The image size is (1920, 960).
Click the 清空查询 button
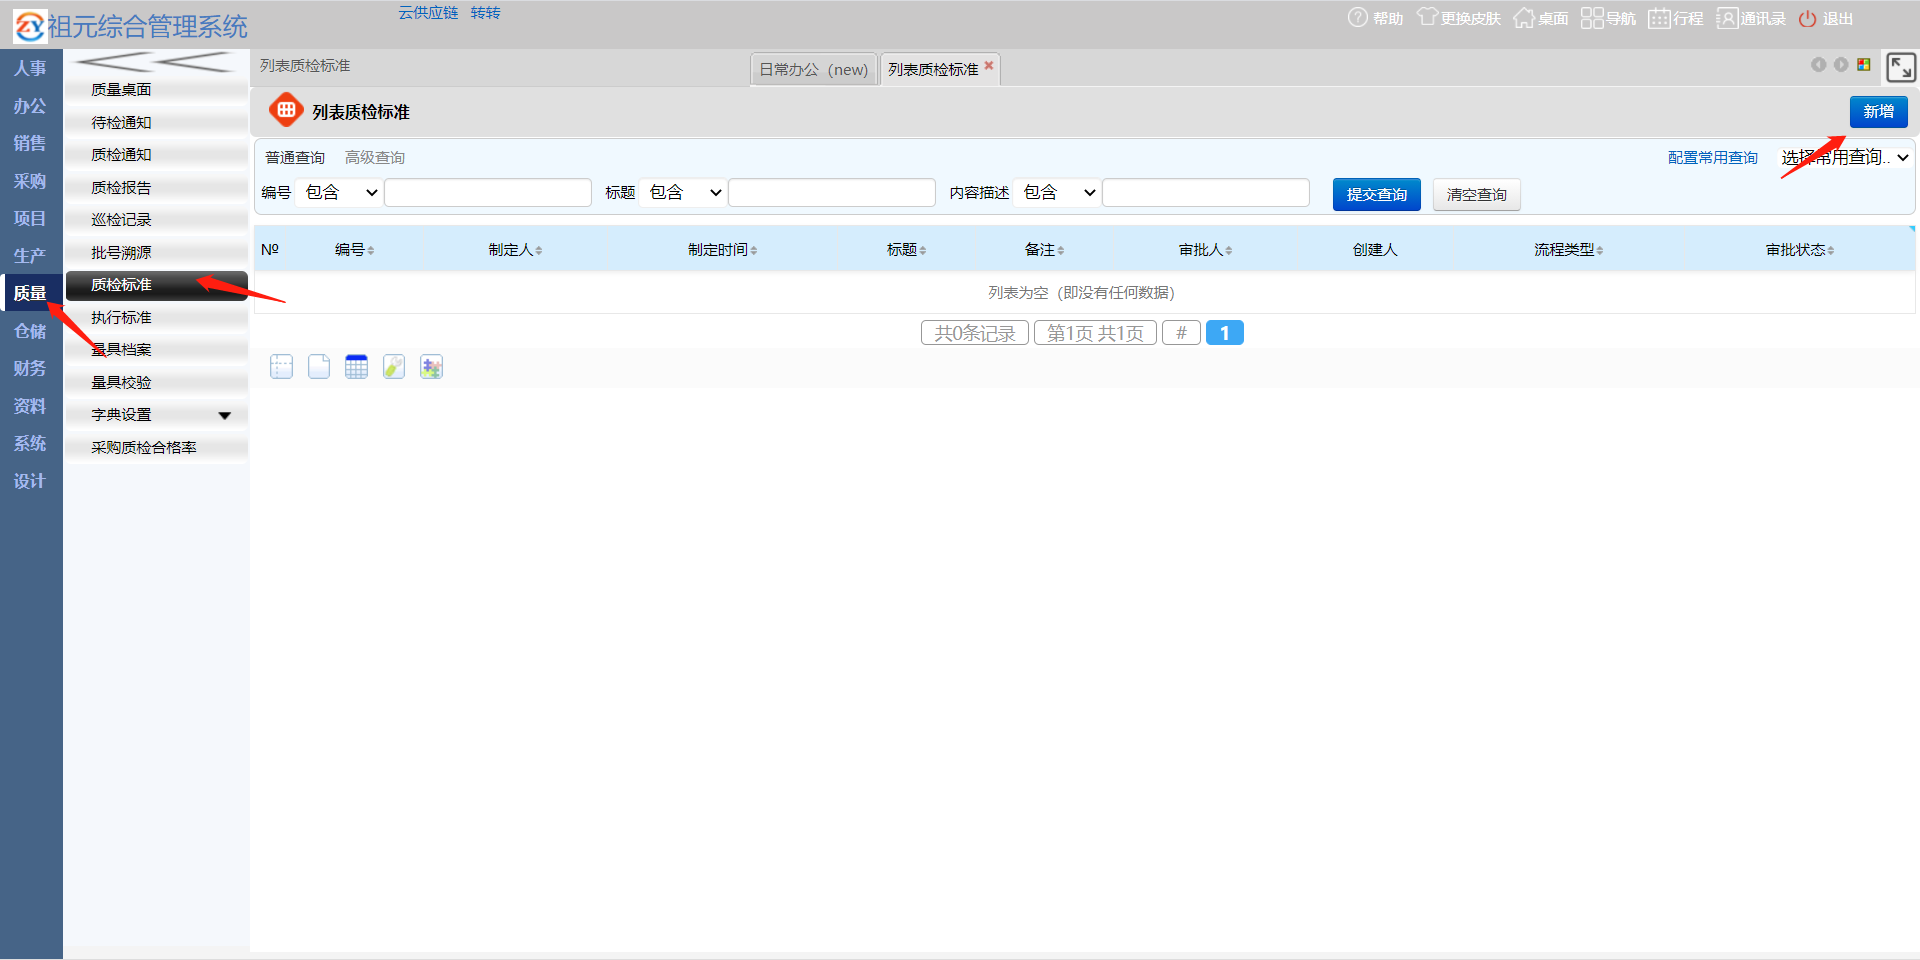pos(1476,194)
